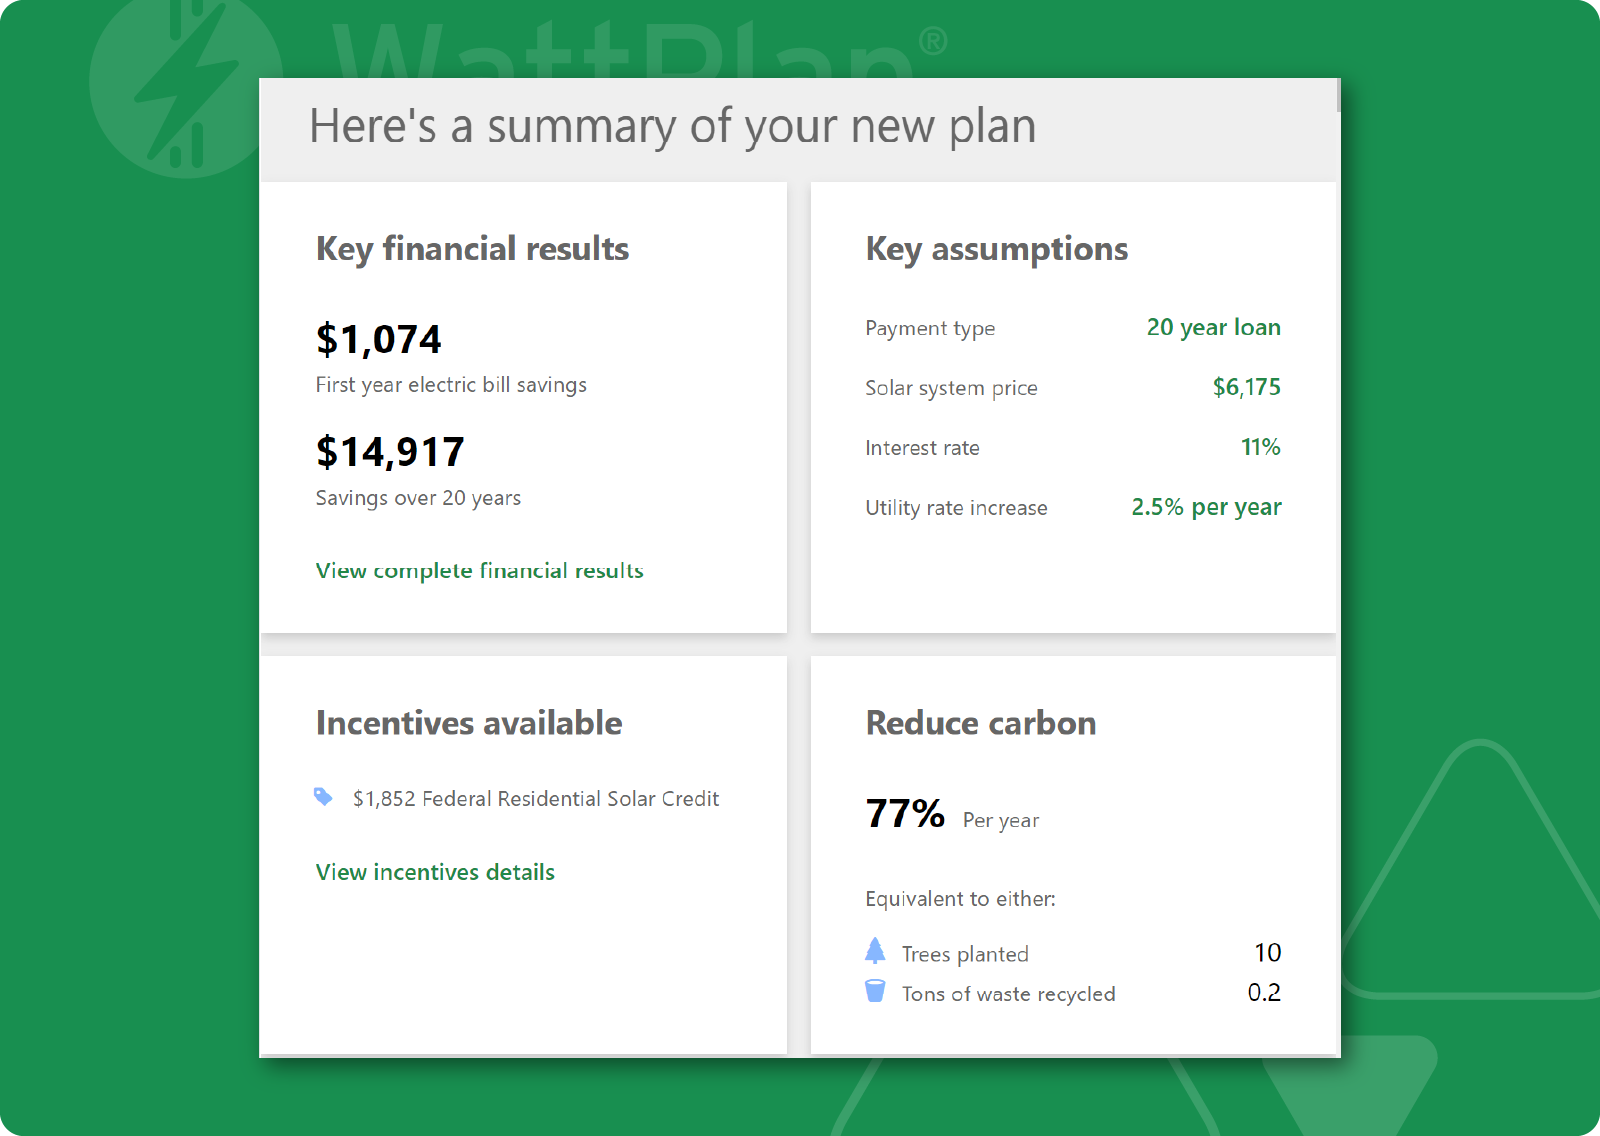
Task: Click the $1,852 Federal Residential Solar Credit
Action: coord(536,798)
